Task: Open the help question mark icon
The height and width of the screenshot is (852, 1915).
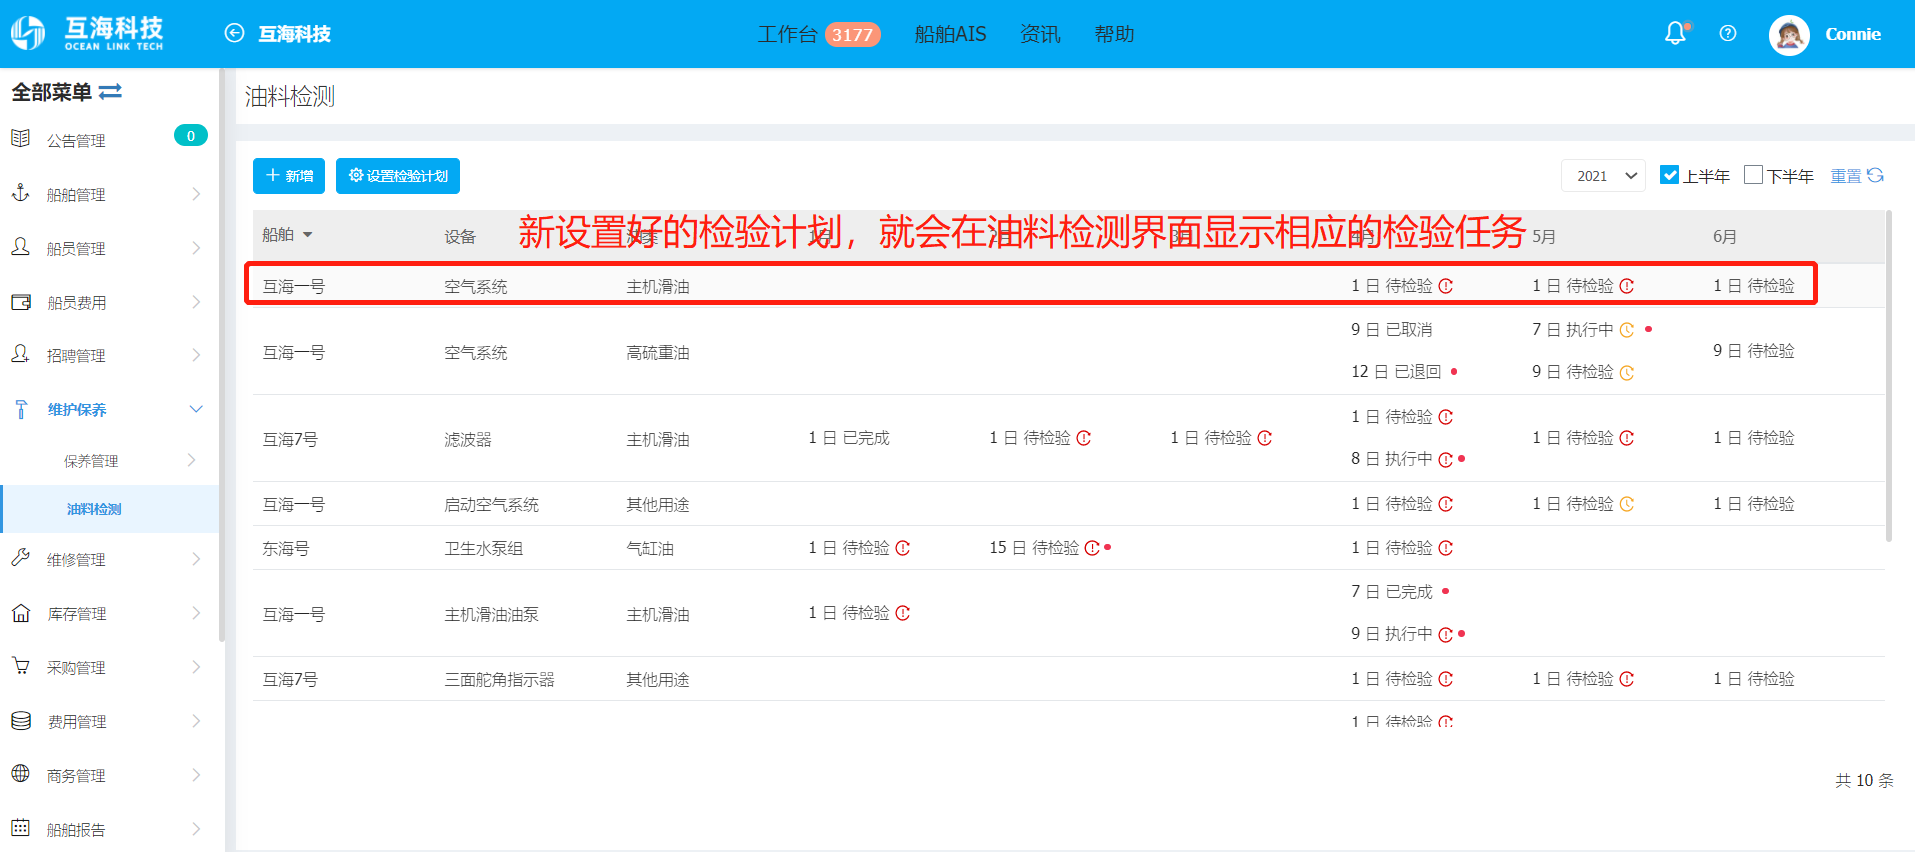Action: 1727,33
